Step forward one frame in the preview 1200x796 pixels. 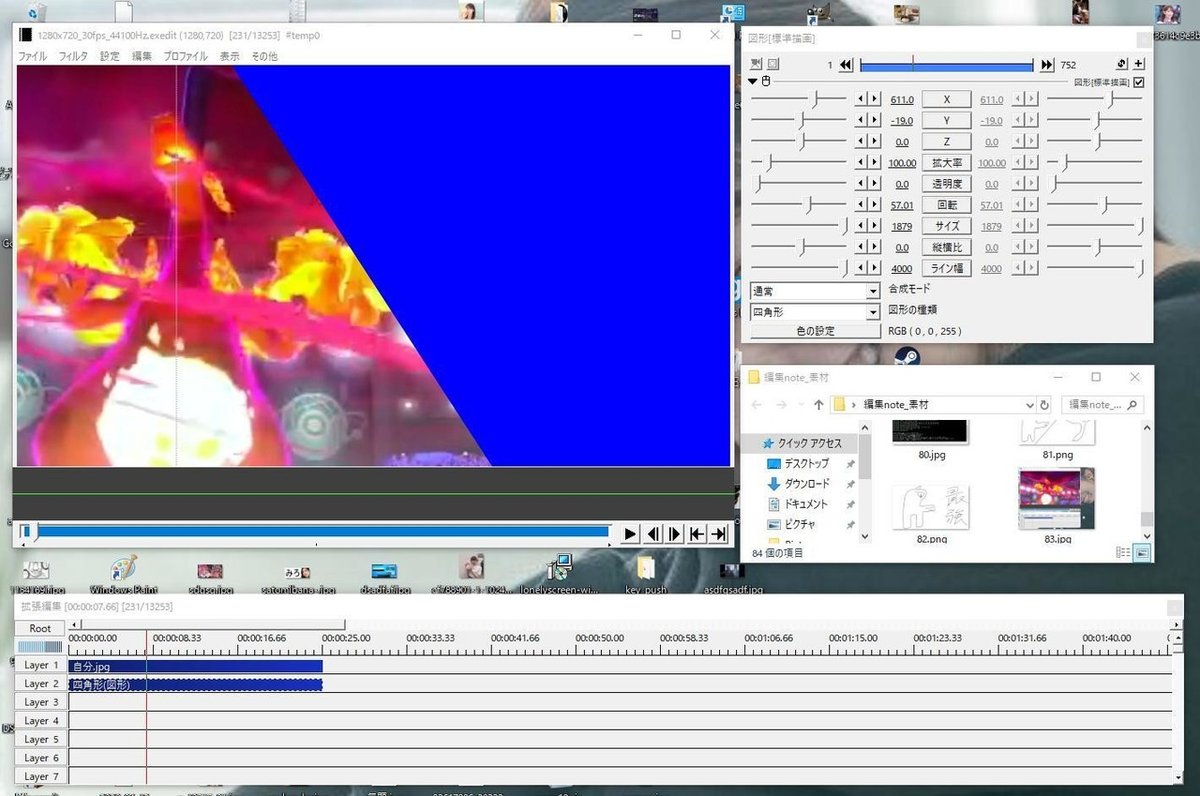pos(675,534)
